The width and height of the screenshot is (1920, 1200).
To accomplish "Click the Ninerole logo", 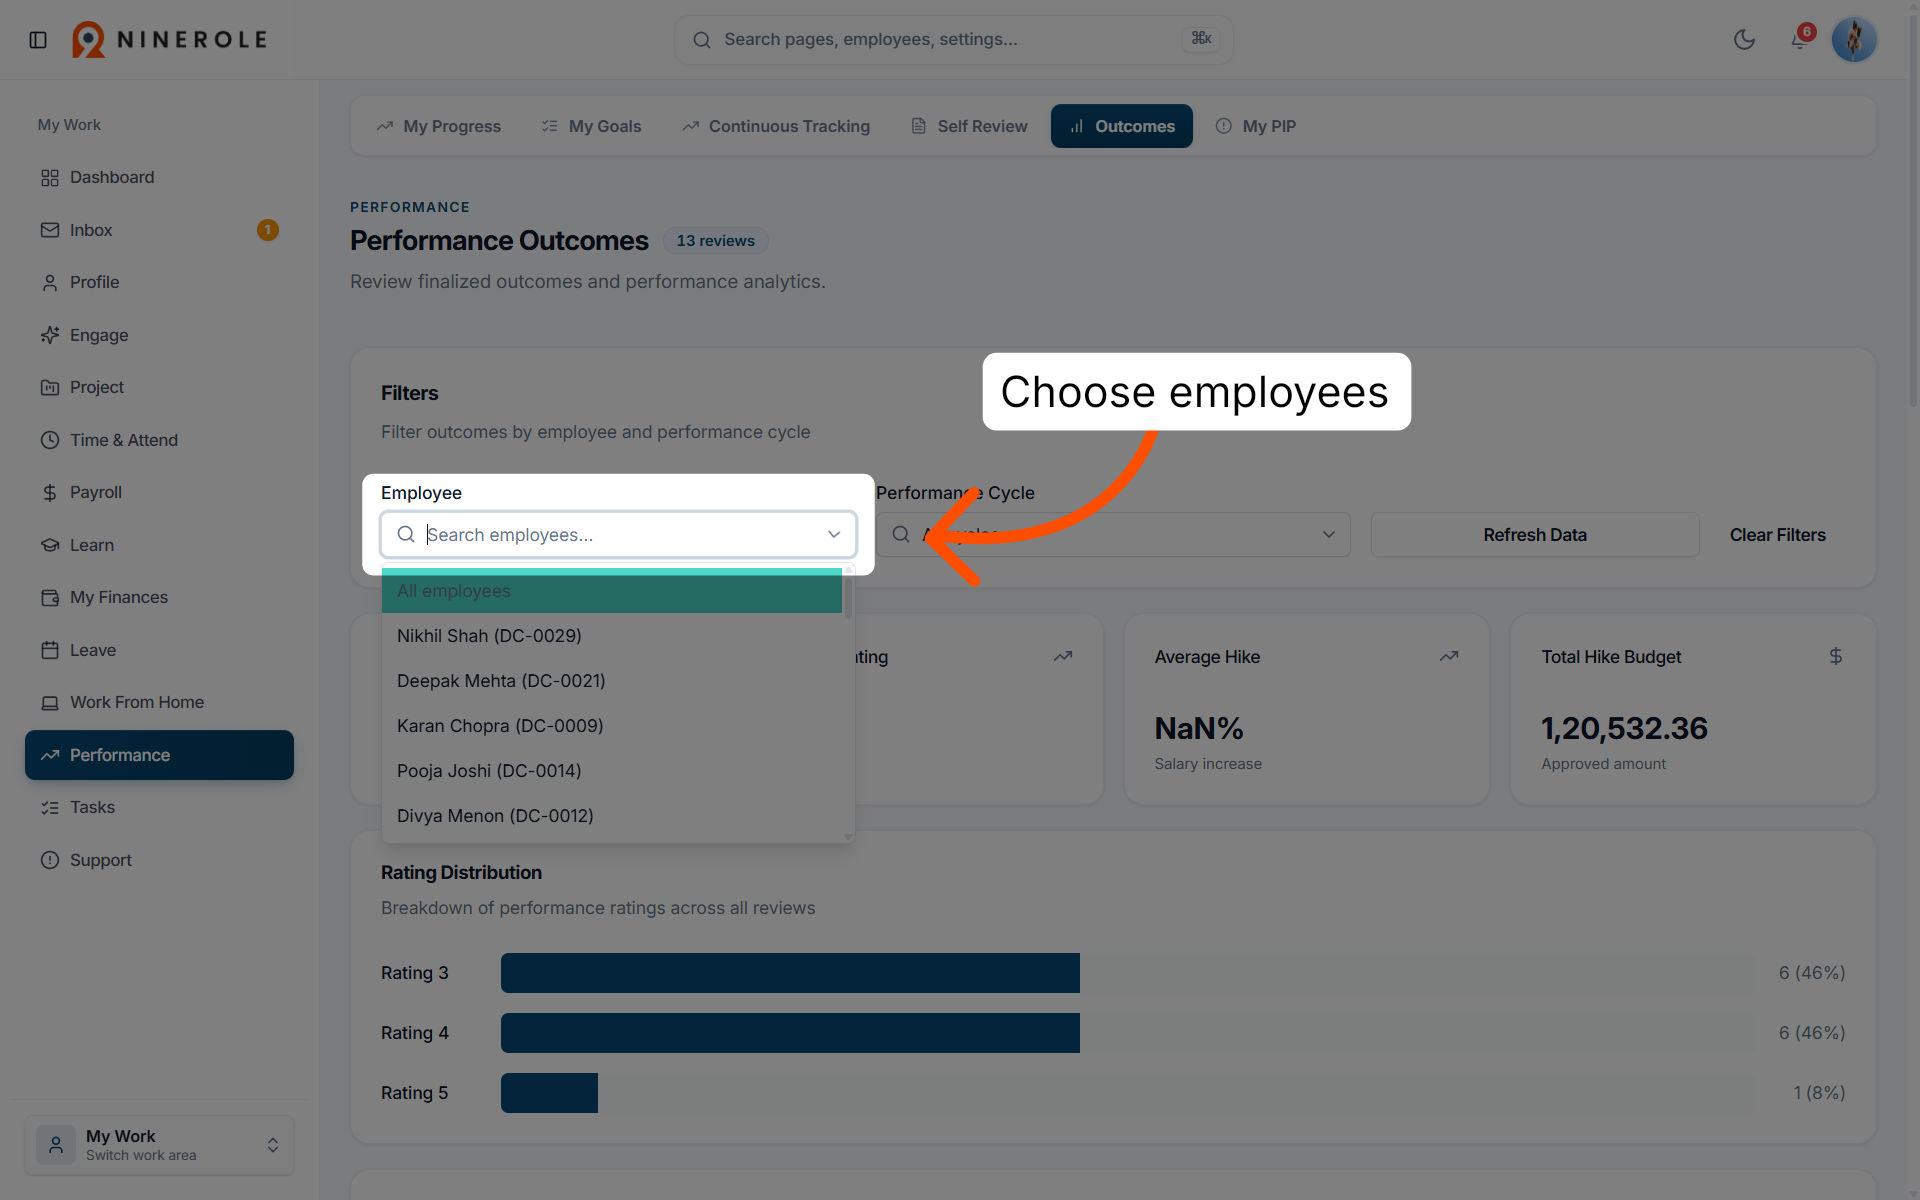I will pos(170,40).
